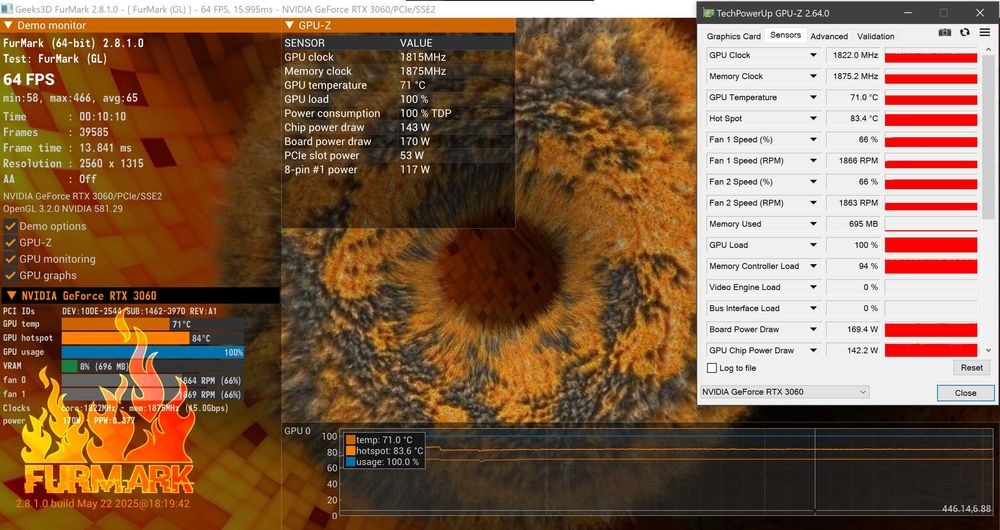
Task: Toggle the GPU-Z checkbox in FurMark
Action: click(10, 242)
